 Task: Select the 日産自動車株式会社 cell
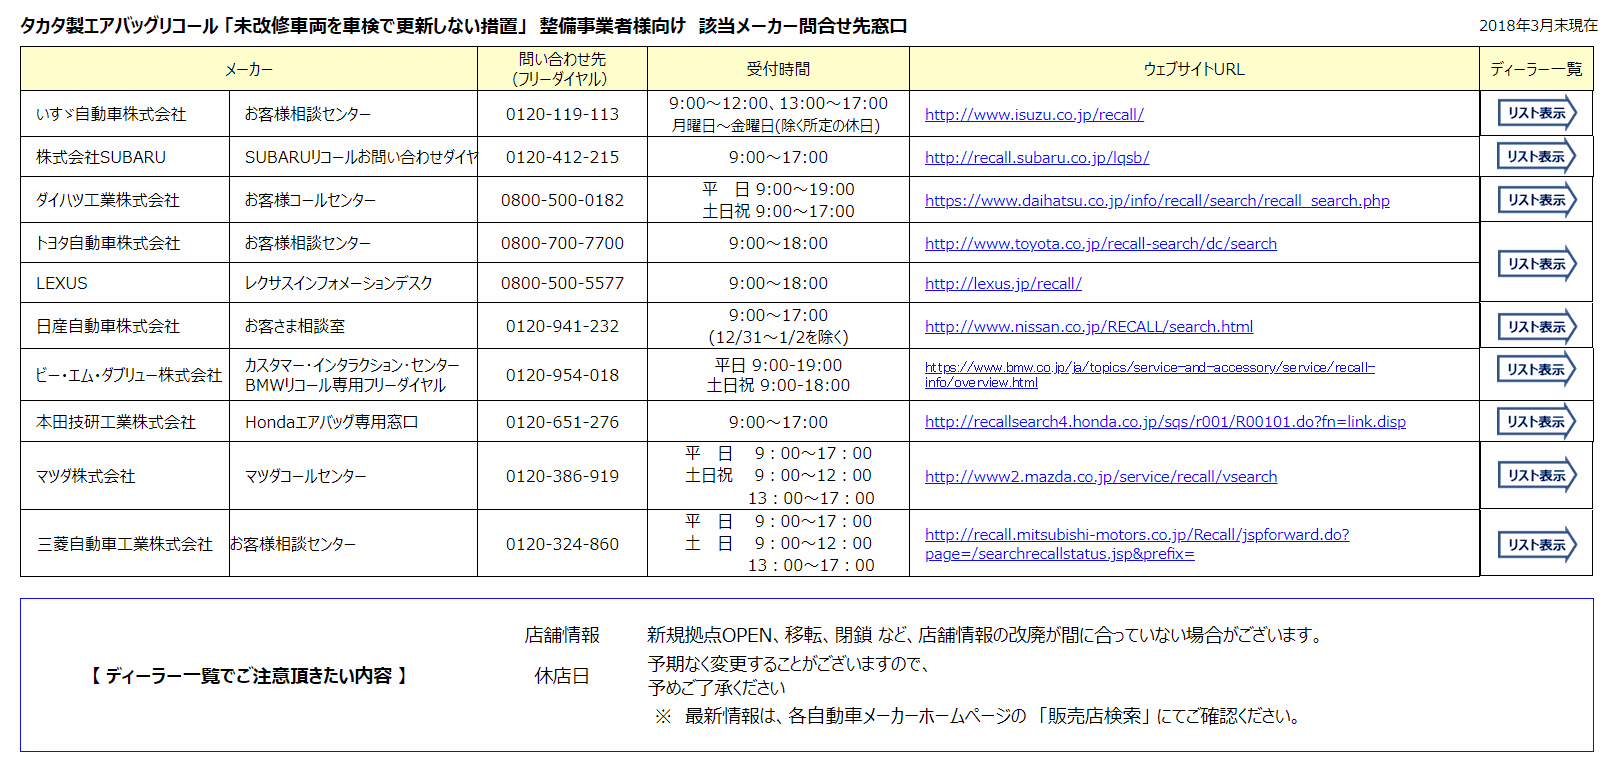tap(125, 326)
